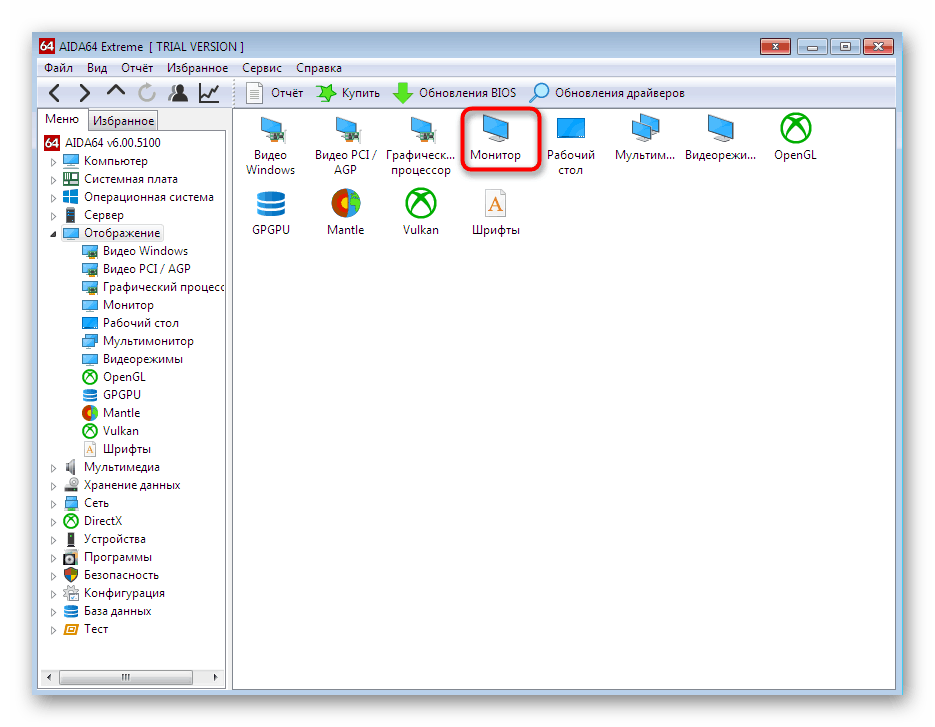
Task: Go forward with the right arrow toolbar icon
Action: click(85, 93)
